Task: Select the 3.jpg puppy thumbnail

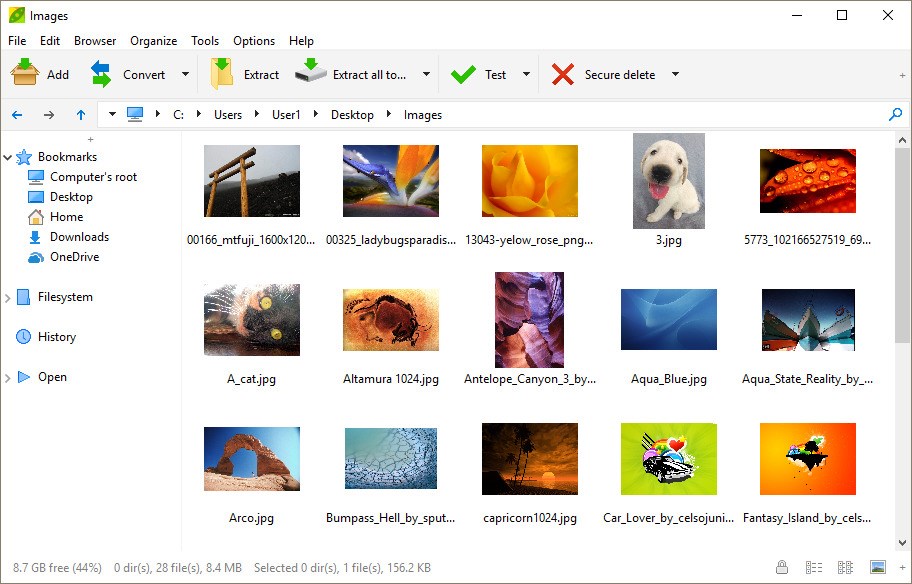Action: (x=668, y=181)
